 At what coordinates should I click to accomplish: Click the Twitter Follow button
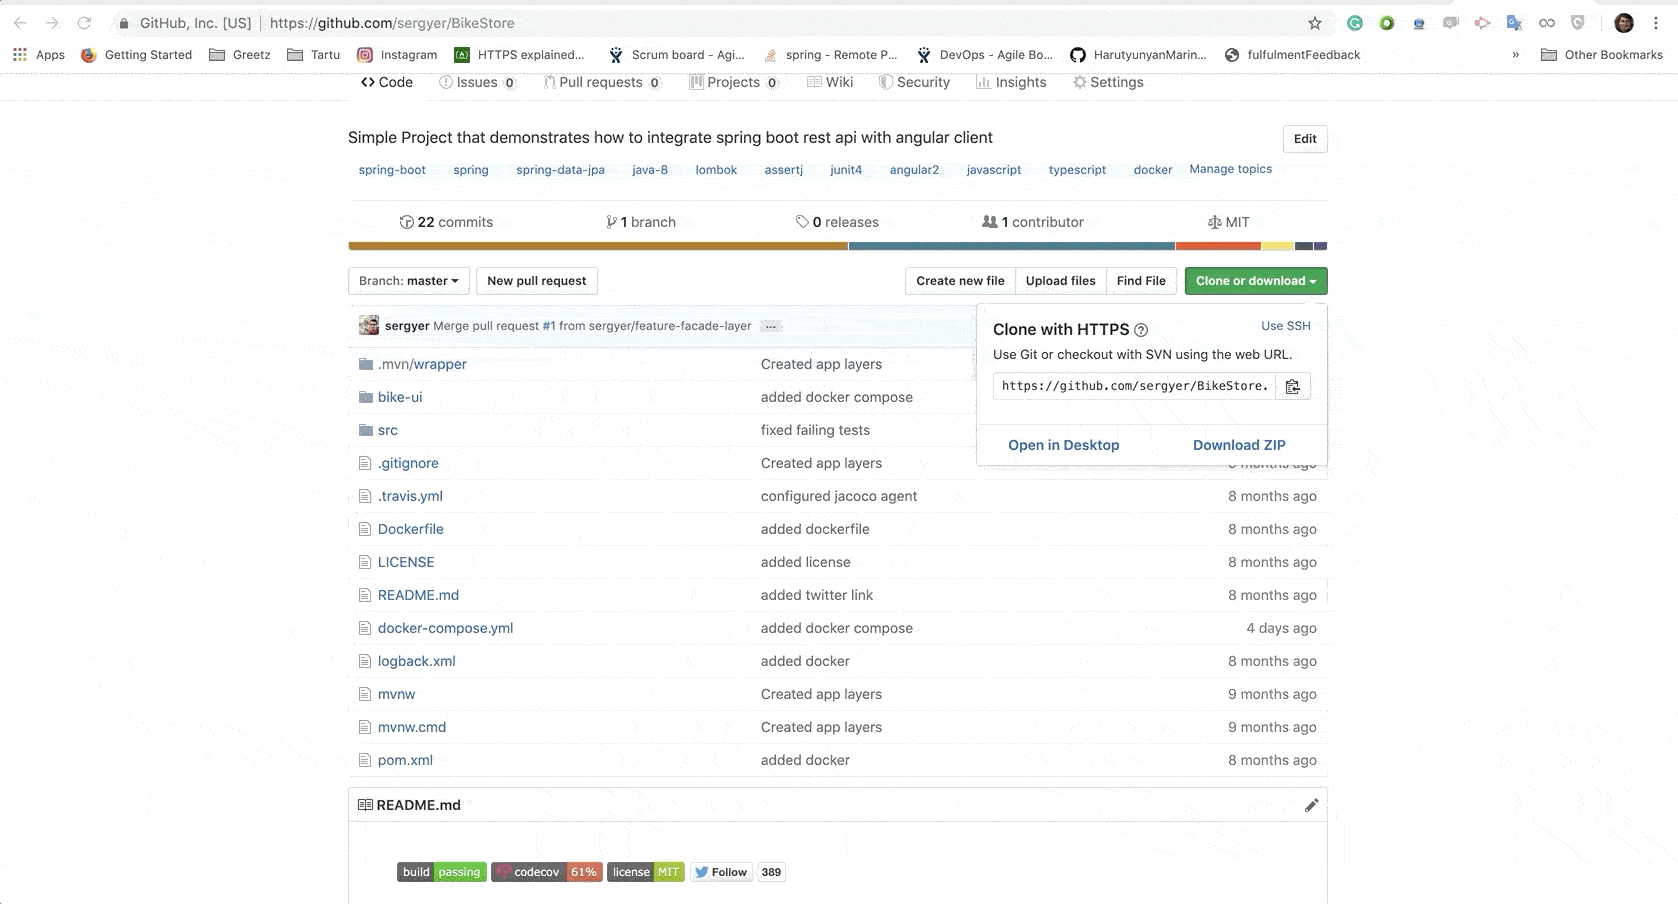721,872
